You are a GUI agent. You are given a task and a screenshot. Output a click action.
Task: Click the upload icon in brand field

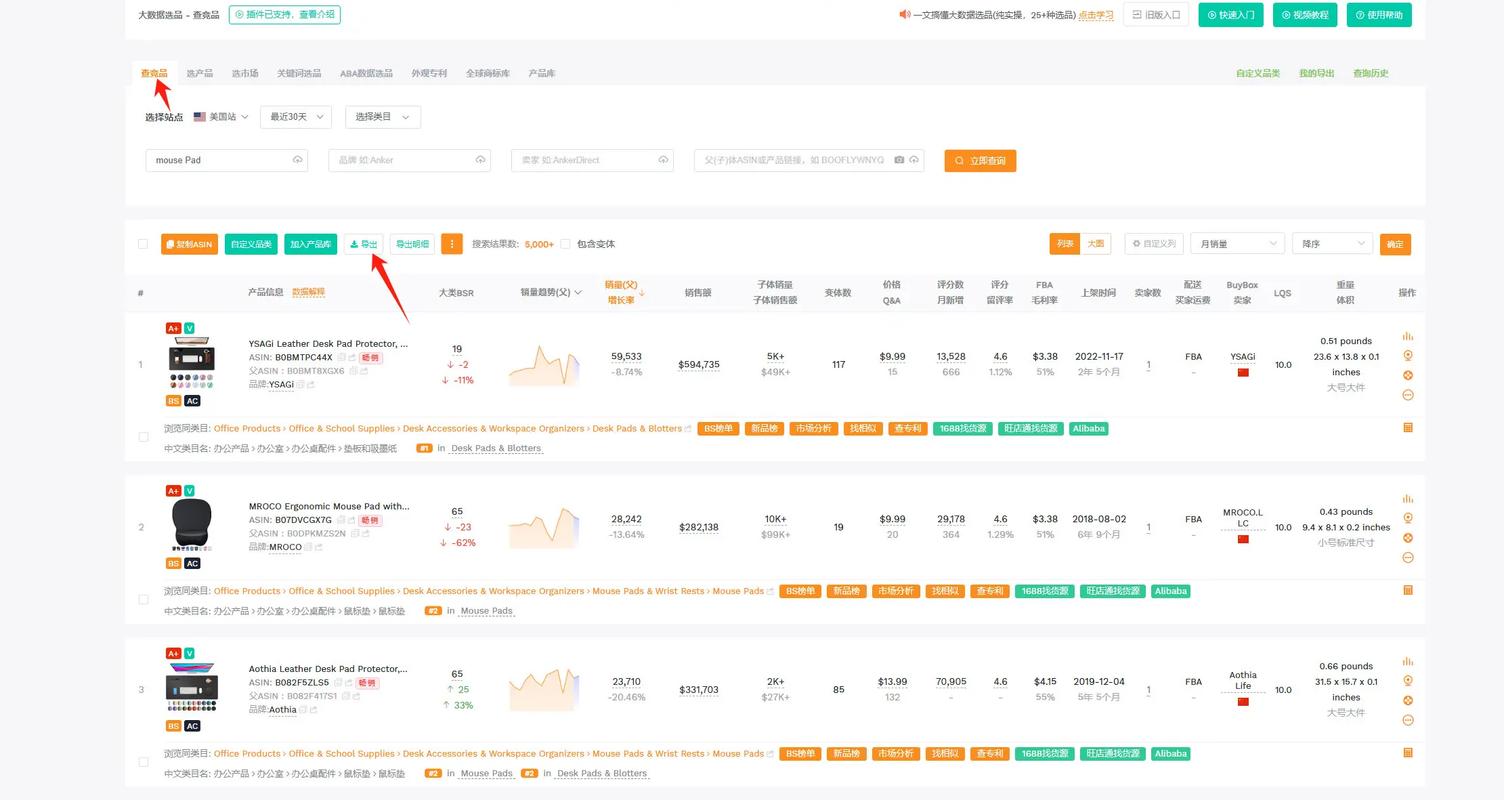pos(480,160)
